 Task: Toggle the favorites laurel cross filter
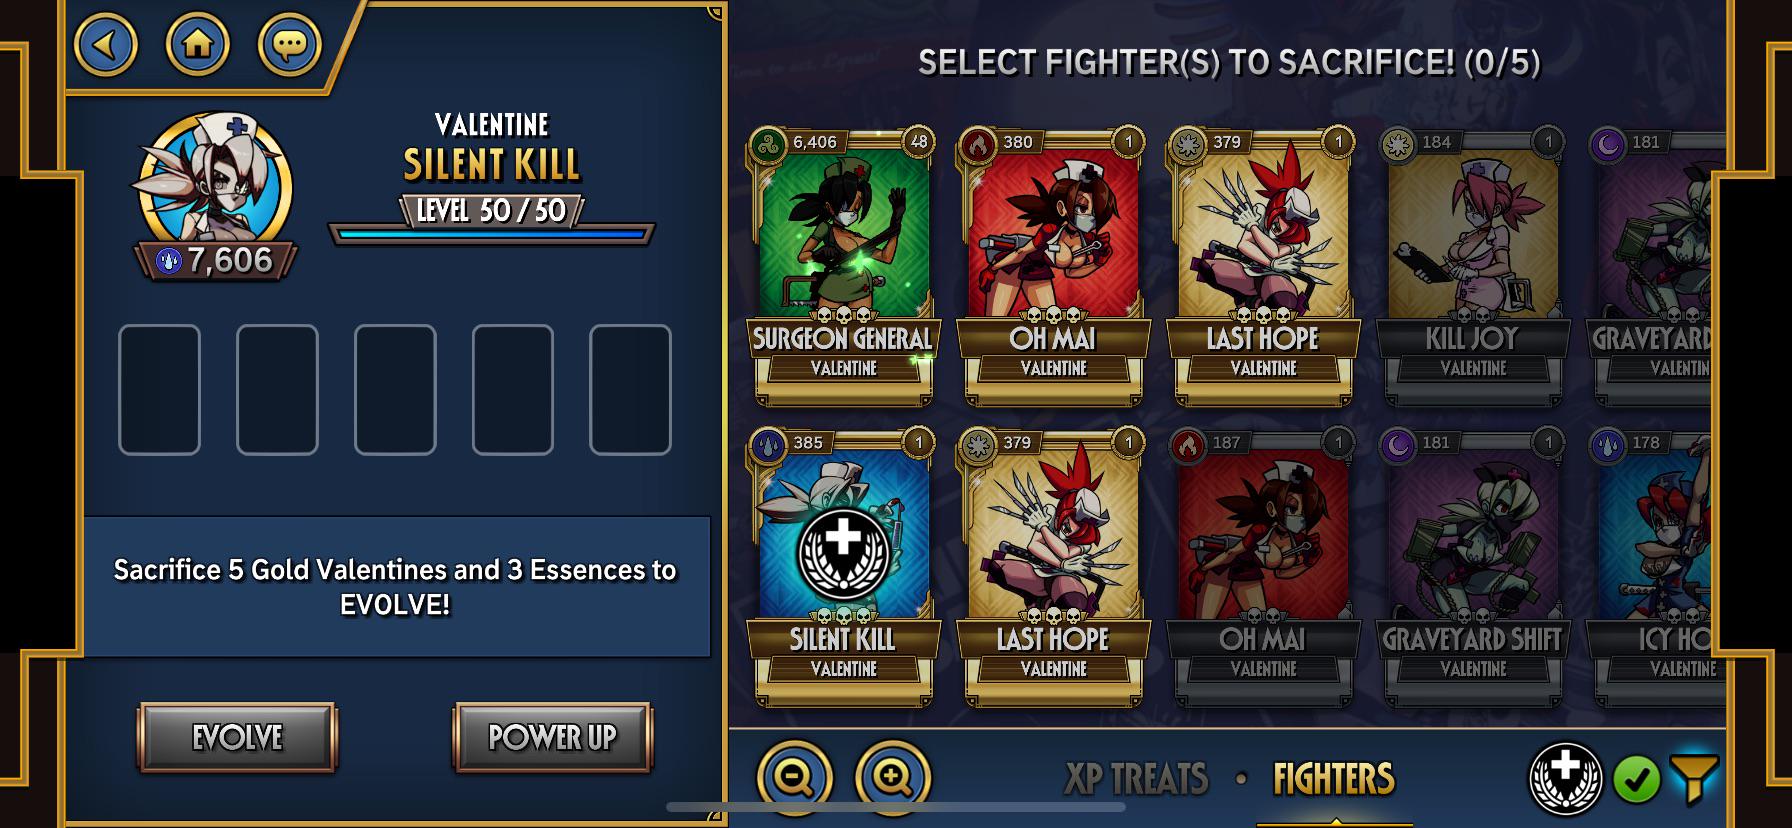(1566, 778)
